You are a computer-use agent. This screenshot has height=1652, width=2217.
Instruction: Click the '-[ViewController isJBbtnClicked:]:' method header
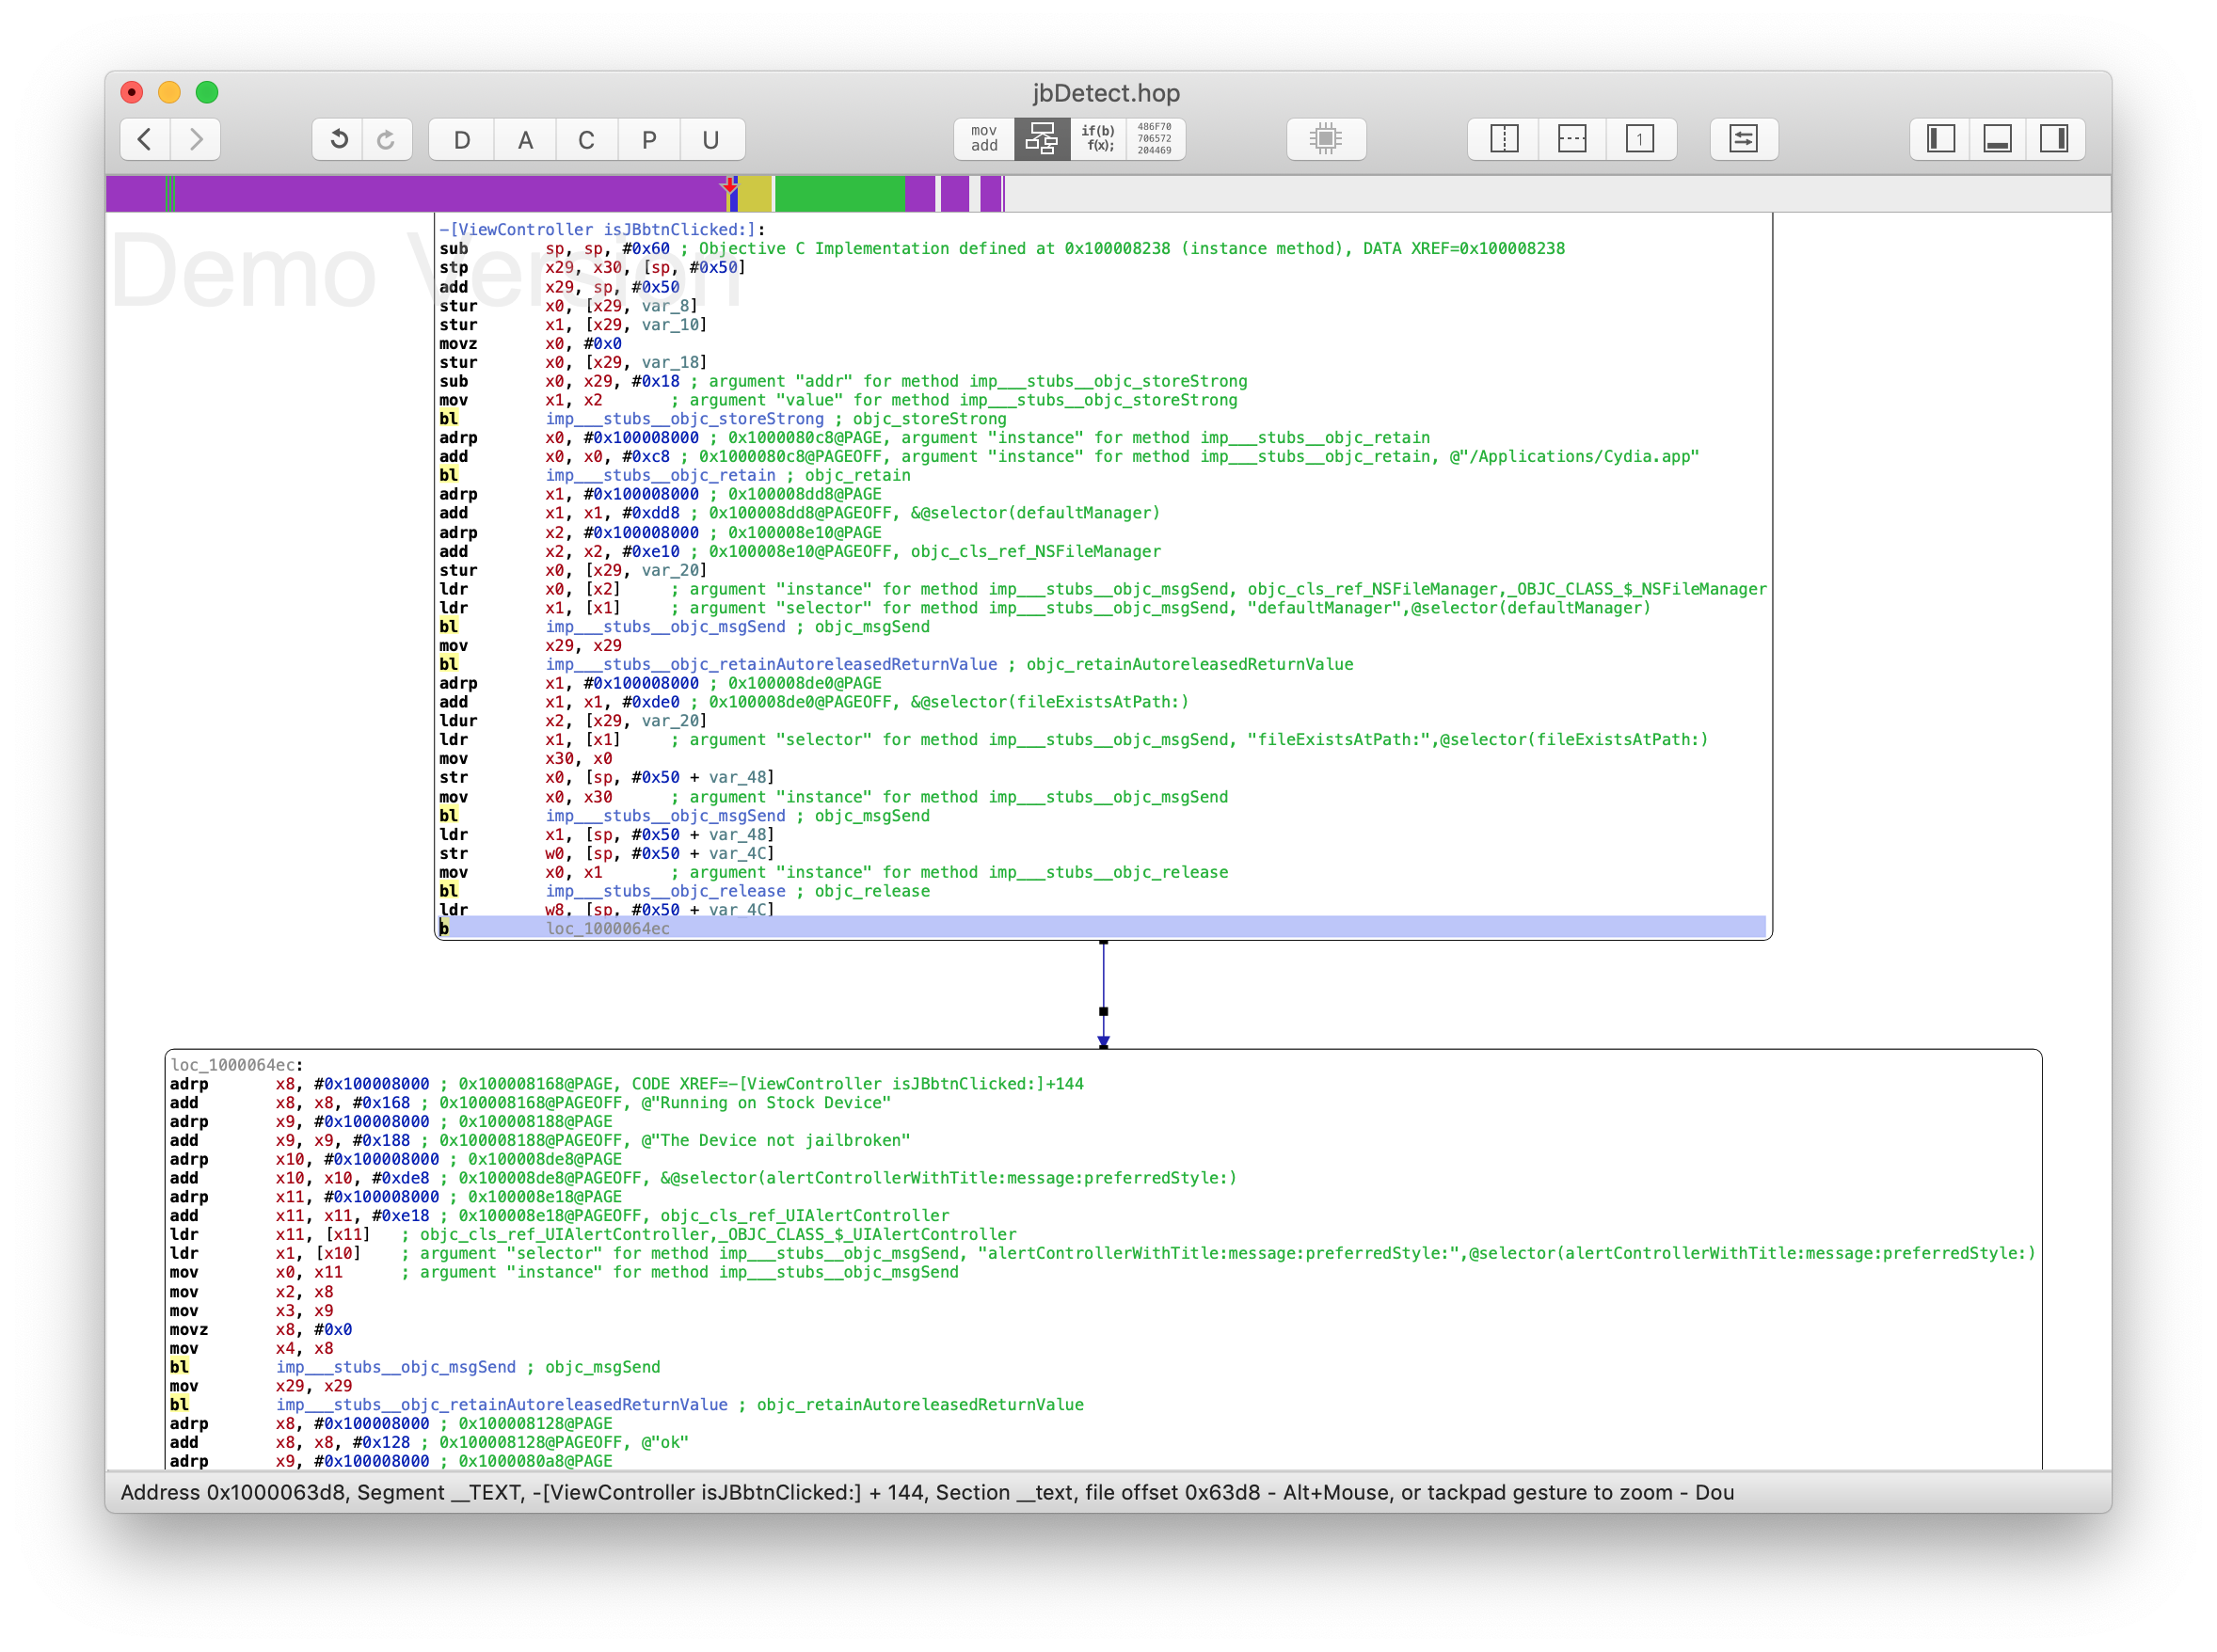pyautogui.click(x=602, y=229)
